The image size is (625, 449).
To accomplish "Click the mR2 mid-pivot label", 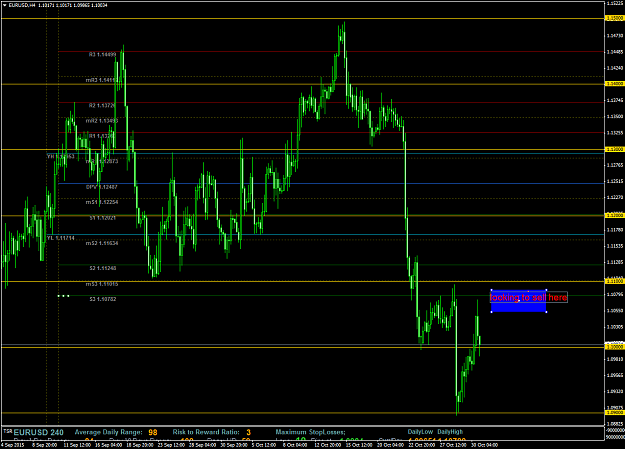I will 102,120.
